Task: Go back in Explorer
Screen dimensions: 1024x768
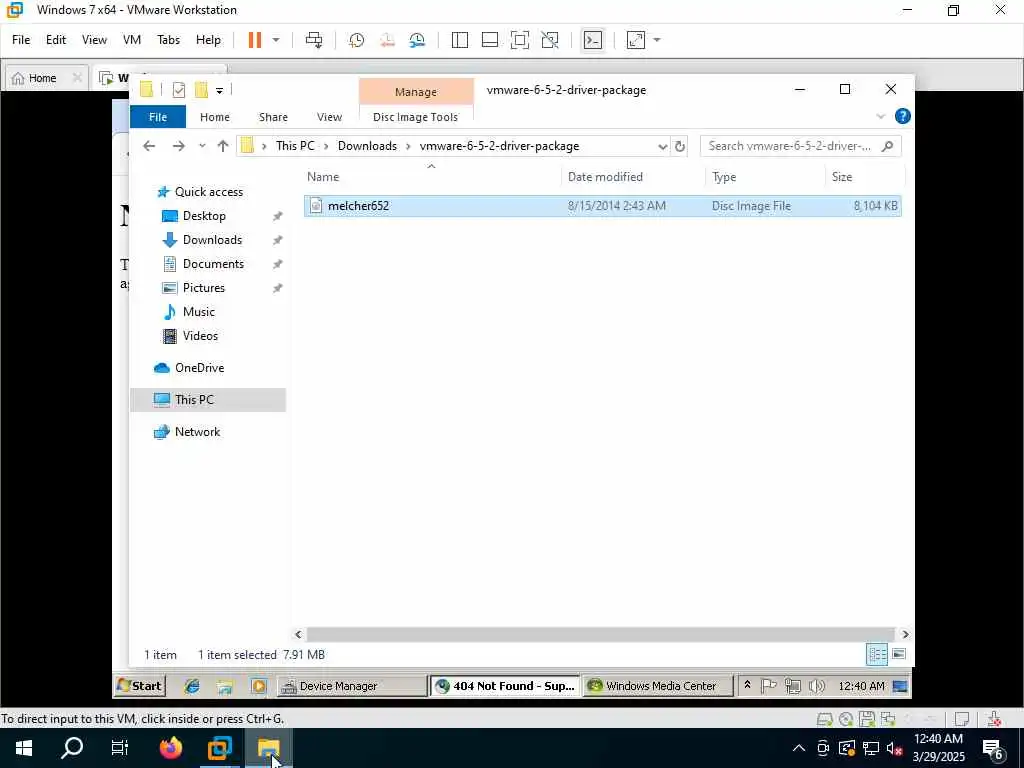Action: pos(149,146)
